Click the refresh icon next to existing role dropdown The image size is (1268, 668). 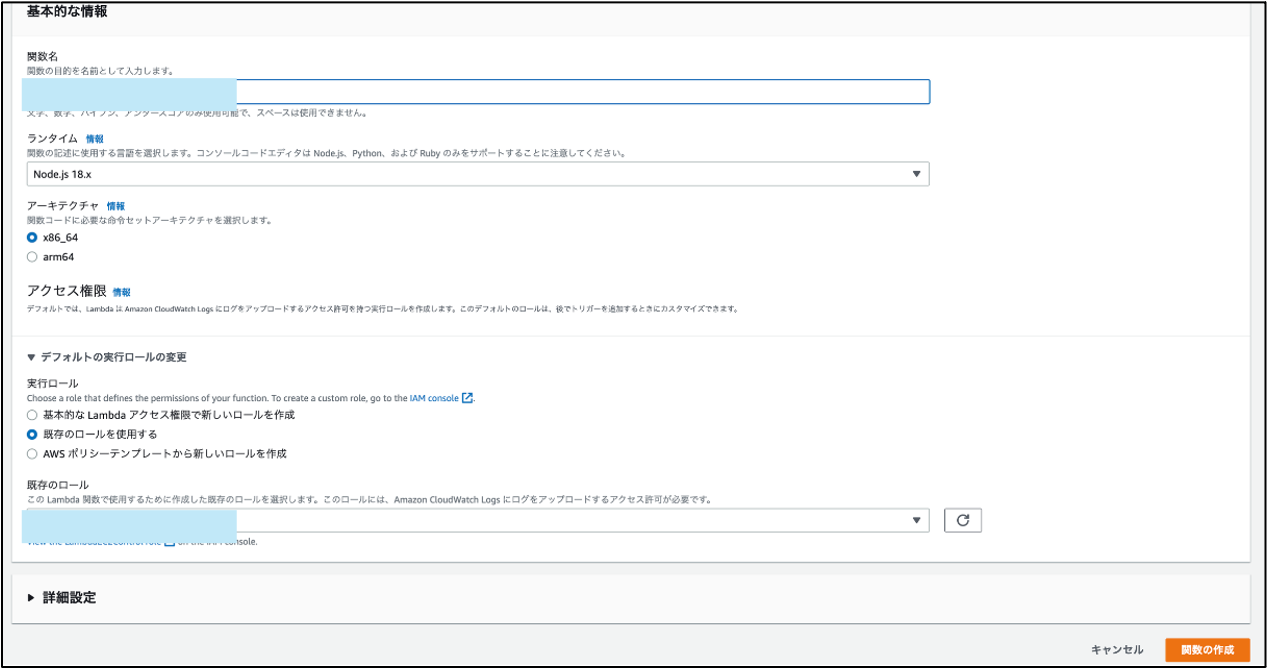[x=963, y=519]
